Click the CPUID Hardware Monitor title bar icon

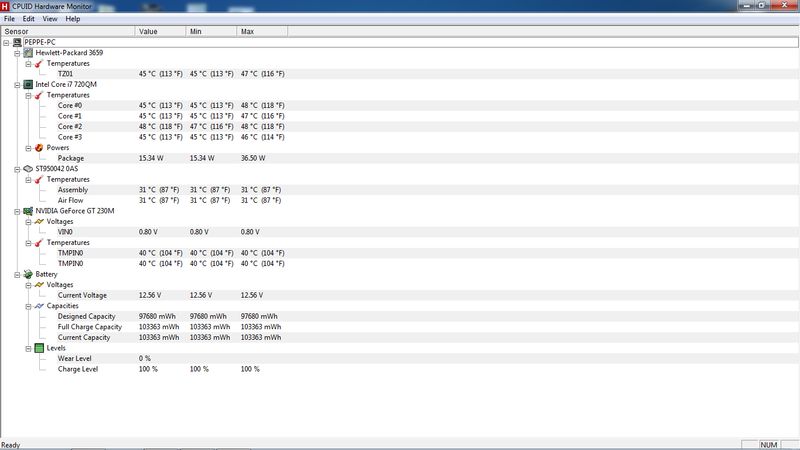[5, 6]
